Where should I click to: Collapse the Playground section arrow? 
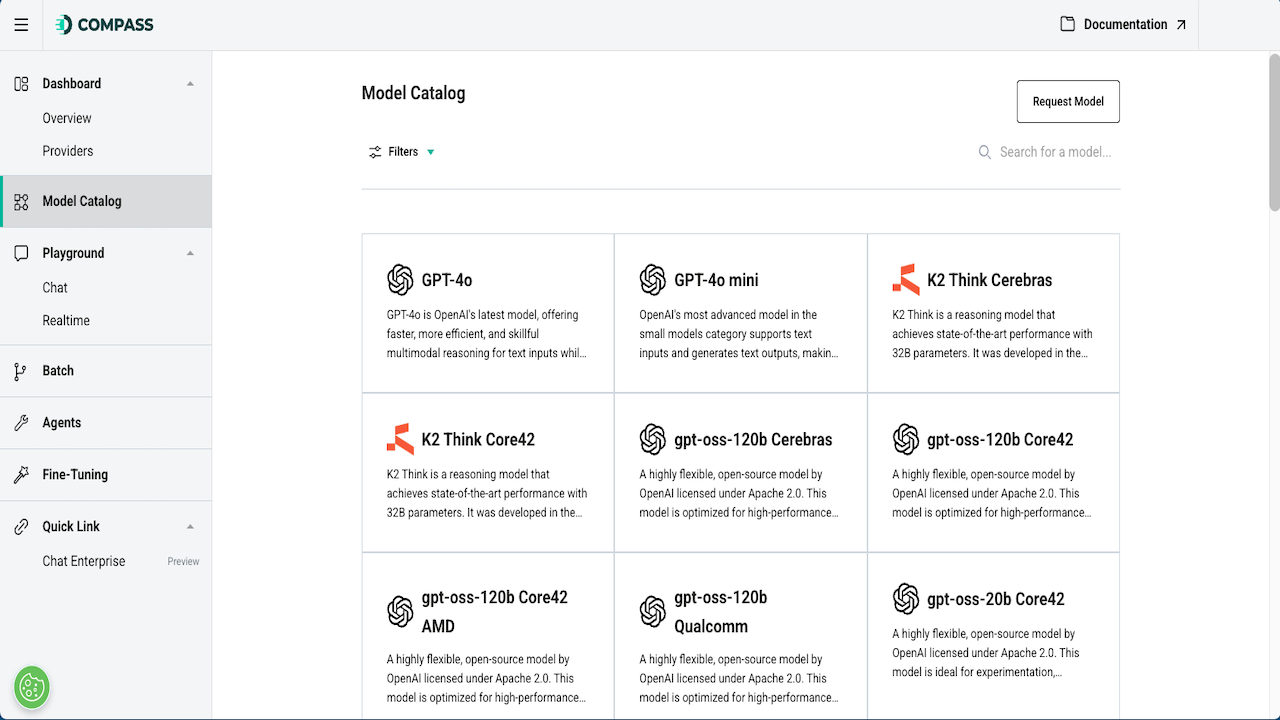(x=190, y=254)
